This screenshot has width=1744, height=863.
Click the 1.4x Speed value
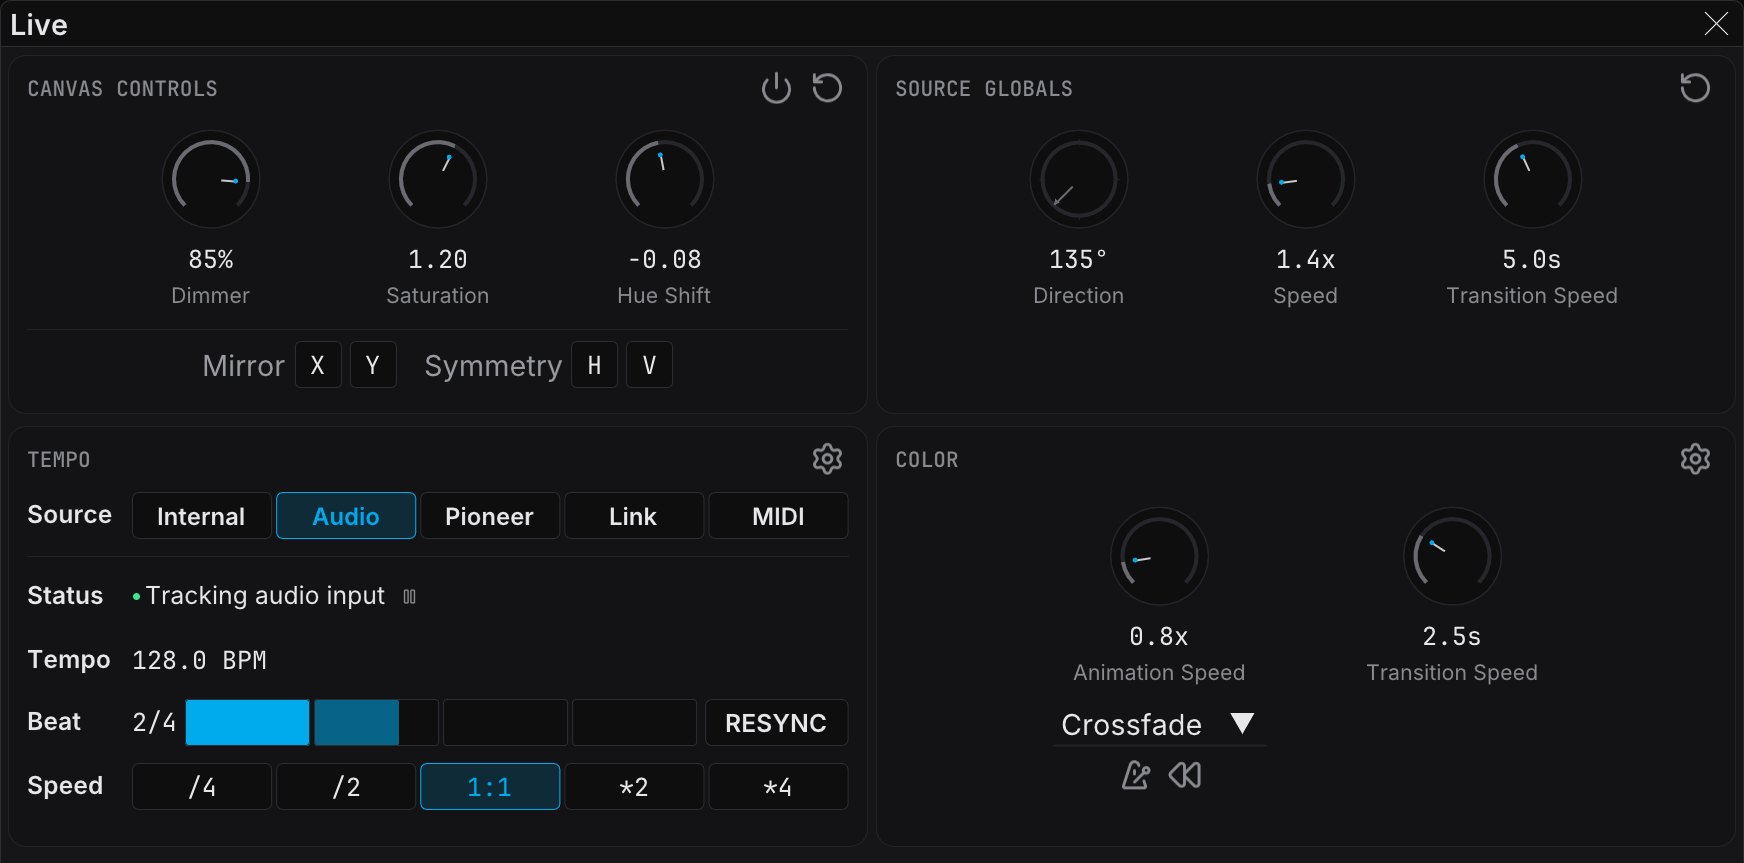[x=1305, y=259]
